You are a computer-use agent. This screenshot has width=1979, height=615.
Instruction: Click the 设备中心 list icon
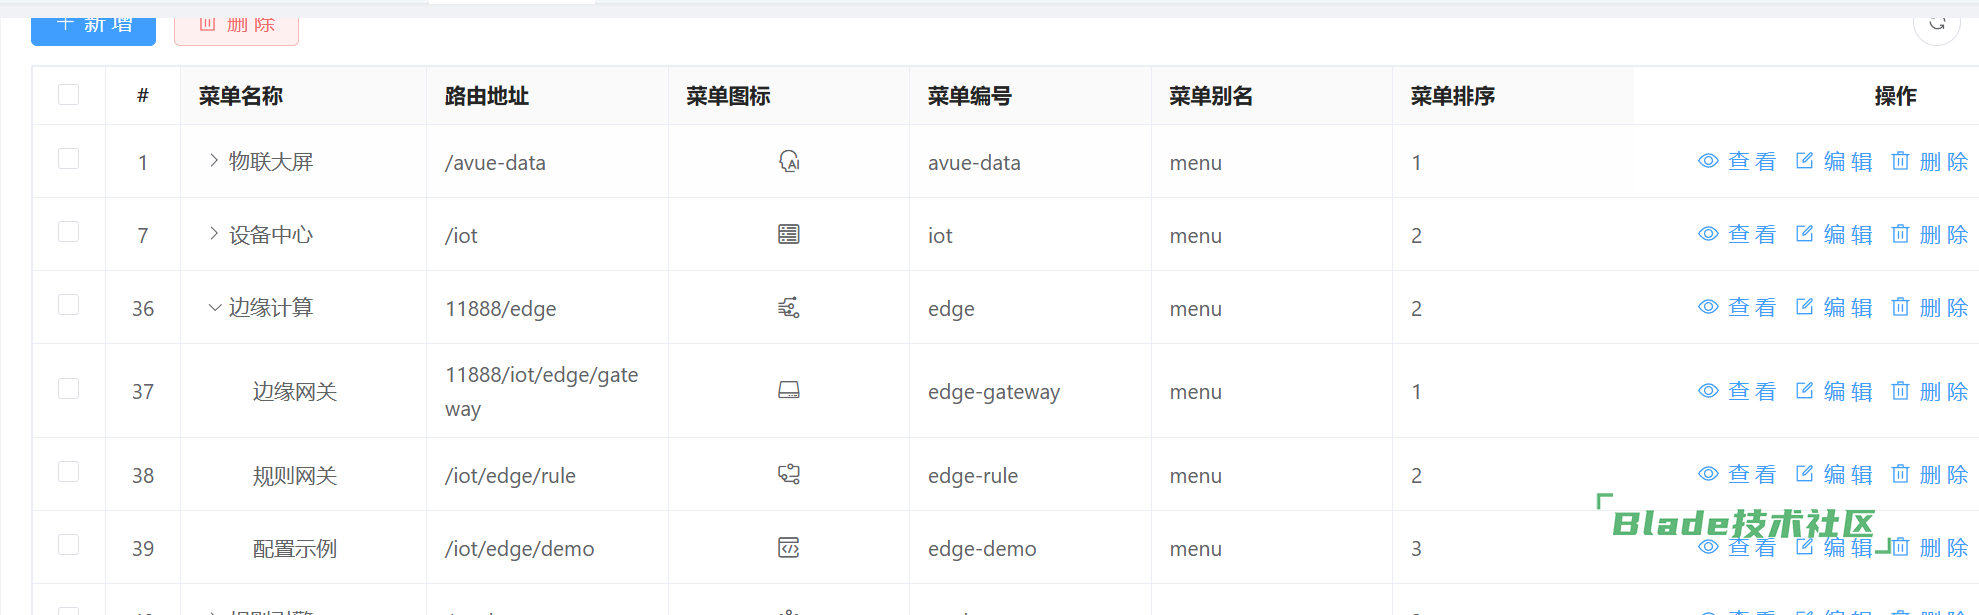click(x=789, y=235)
